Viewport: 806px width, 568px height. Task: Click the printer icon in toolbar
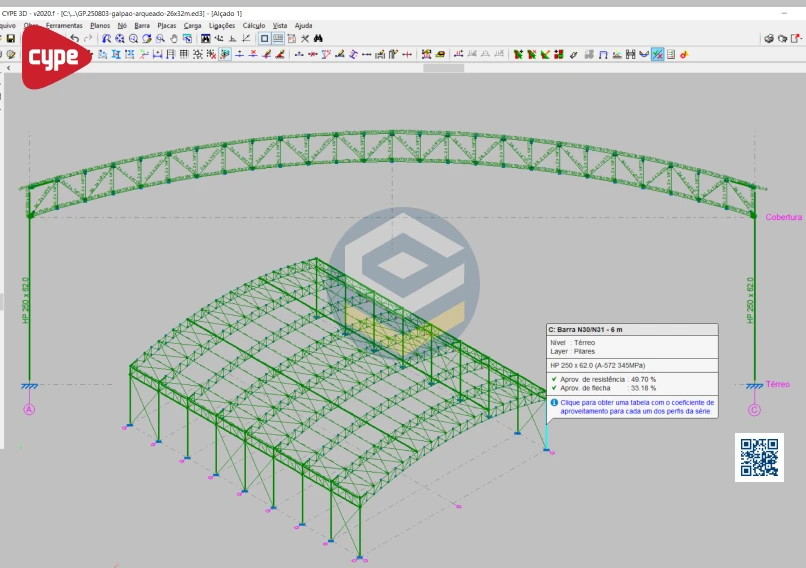(x=769, y=39)
